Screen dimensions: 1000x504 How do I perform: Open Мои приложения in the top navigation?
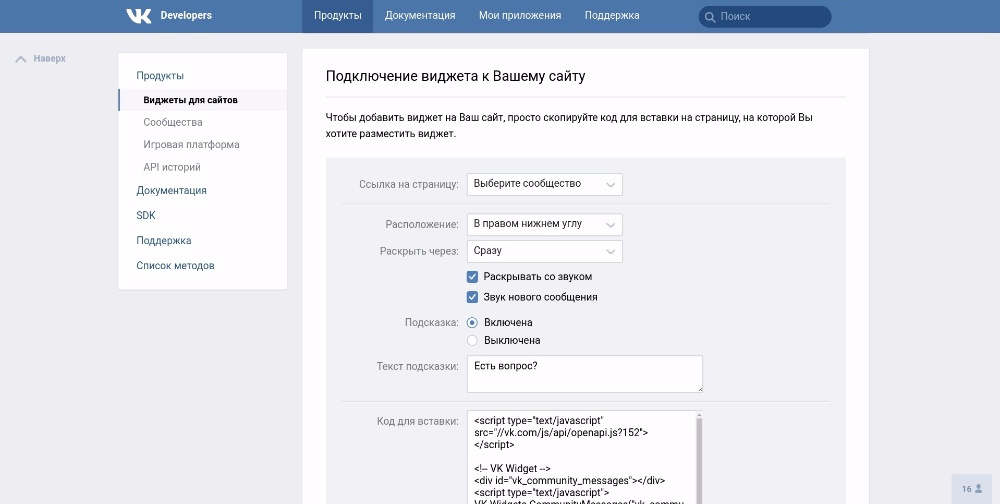coord(520,16)
